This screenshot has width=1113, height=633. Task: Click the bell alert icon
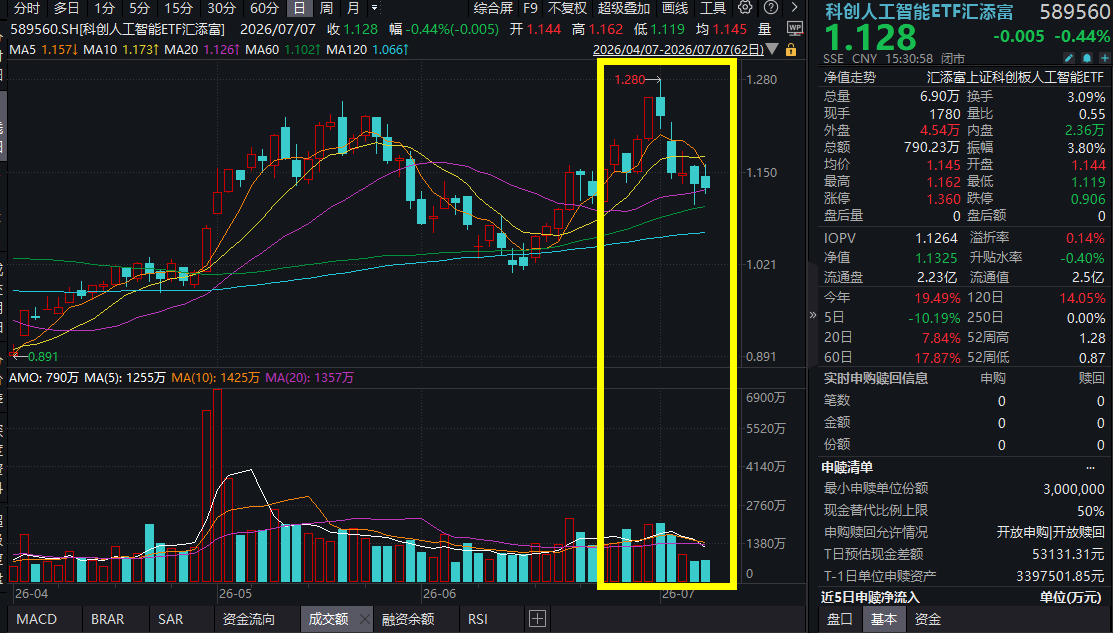[1087, 58]
